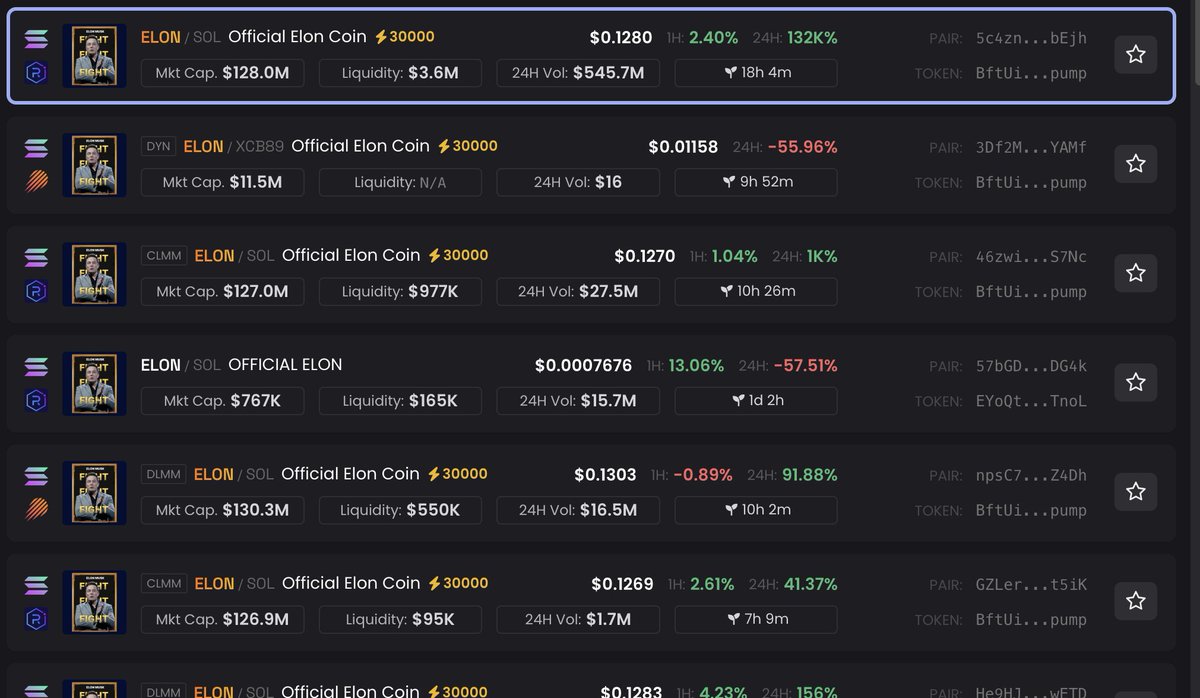Image resolution: width=1200 pixels, height=698 pixels.
Task: Select Liquidity N/A box
Action: 400,182
